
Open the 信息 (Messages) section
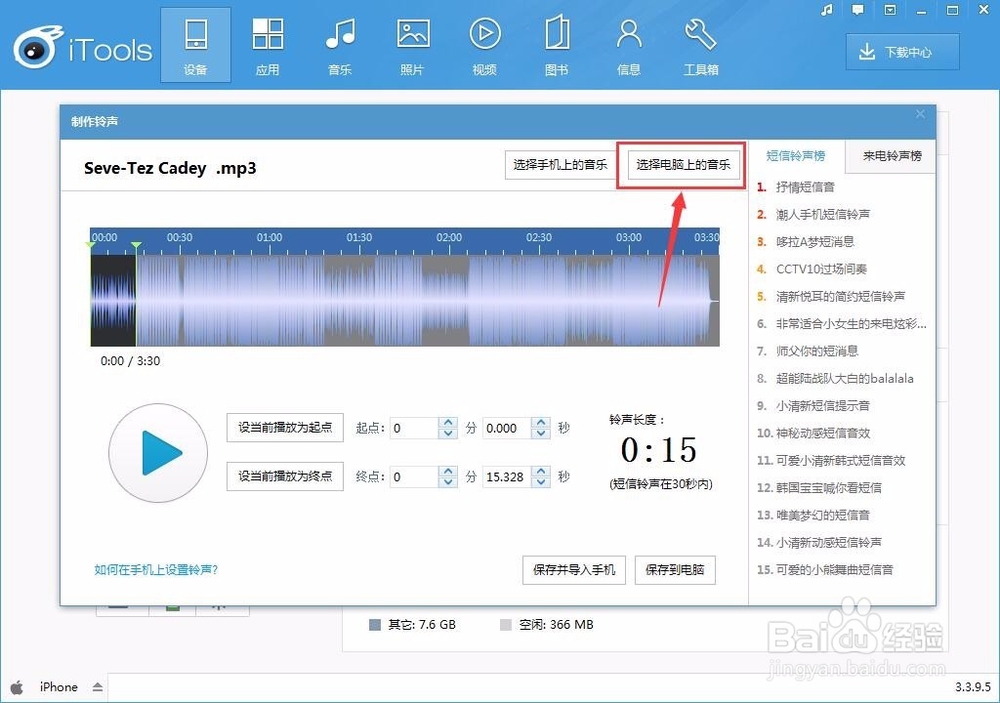(628, 44)
